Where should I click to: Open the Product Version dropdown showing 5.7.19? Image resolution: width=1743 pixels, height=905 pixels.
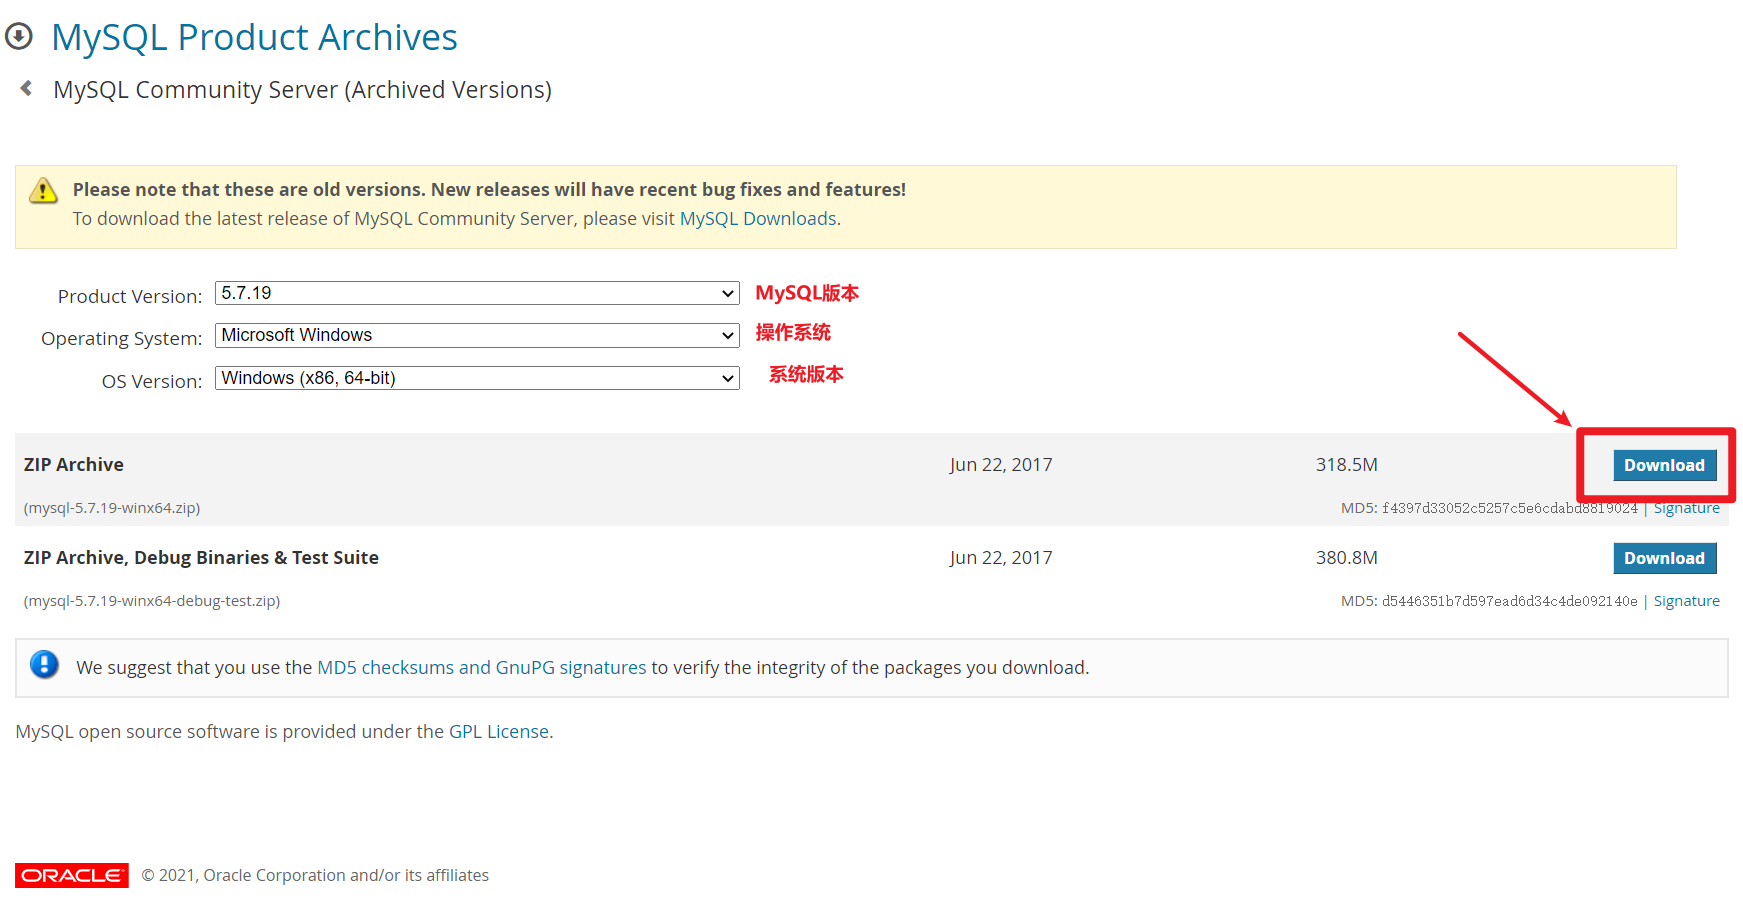477,293
